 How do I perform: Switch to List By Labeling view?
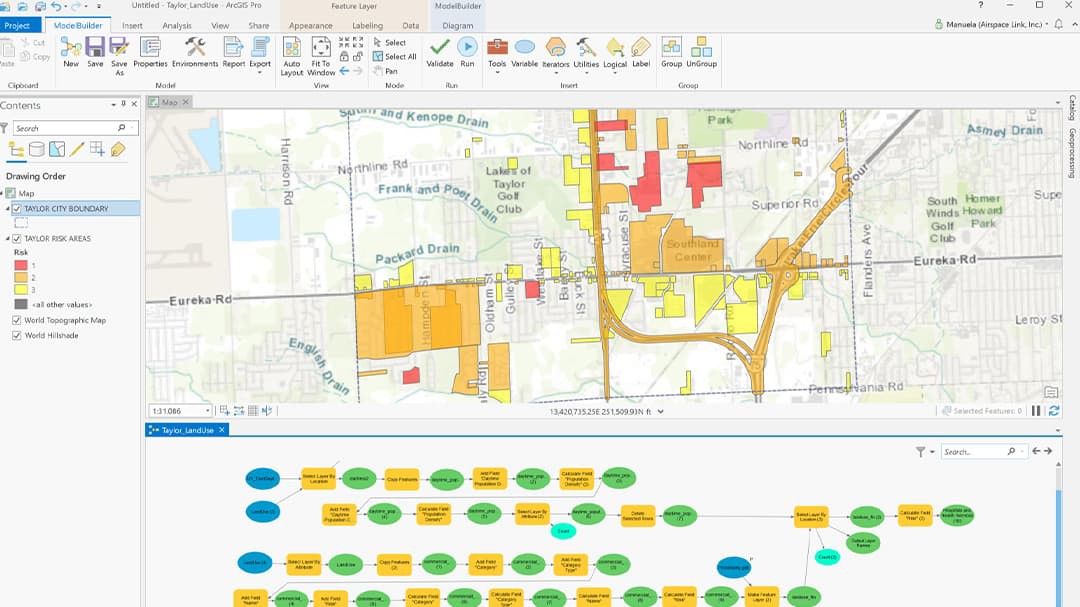118,150
